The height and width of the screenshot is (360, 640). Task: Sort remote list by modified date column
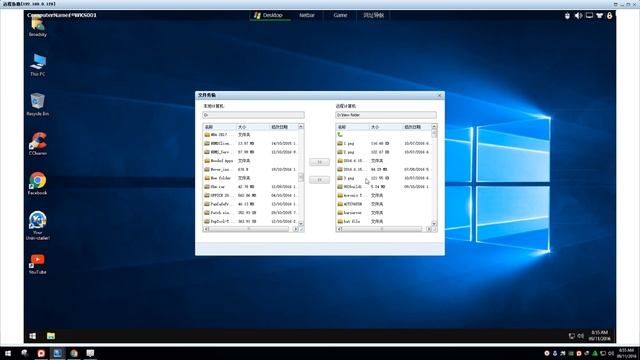pos(416,127)
